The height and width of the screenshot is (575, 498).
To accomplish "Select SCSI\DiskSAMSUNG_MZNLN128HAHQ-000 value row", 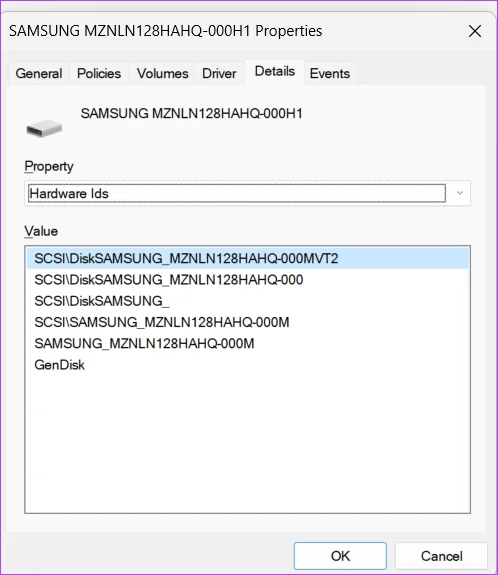I will pos(248,280).
